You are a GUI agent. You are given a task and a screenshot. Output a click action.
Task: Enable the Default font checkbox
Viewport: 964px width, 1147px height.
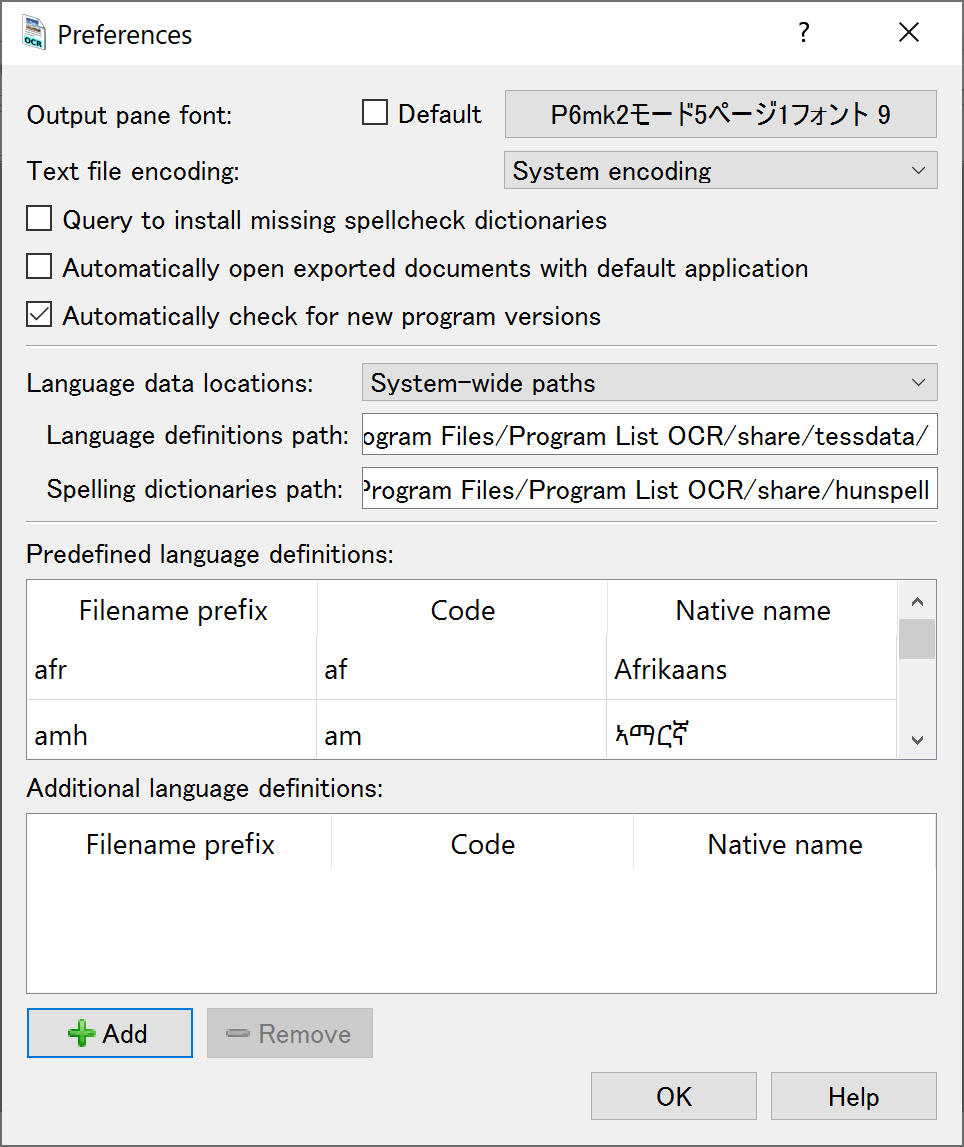(x=375, y=114)
